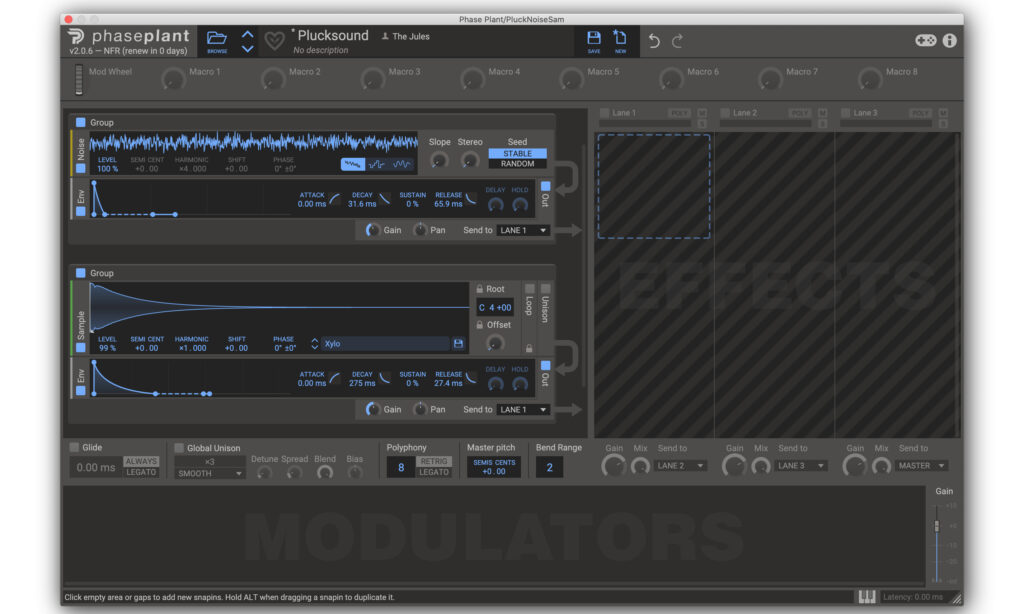
Task: Click the root note field C 4 +00
Action: tap(495, 307)
